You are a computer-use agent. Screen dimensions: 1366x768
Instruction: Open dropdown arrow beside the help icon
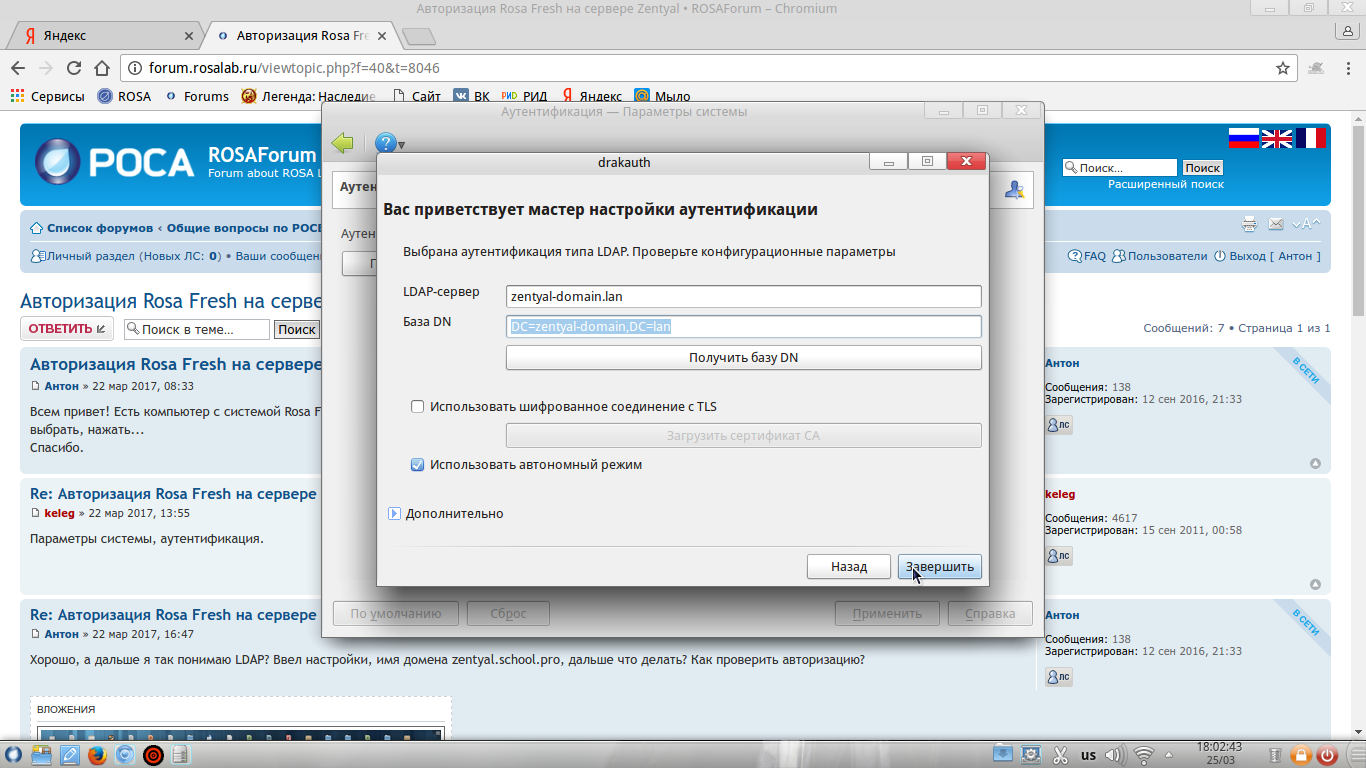click(401, 146)
